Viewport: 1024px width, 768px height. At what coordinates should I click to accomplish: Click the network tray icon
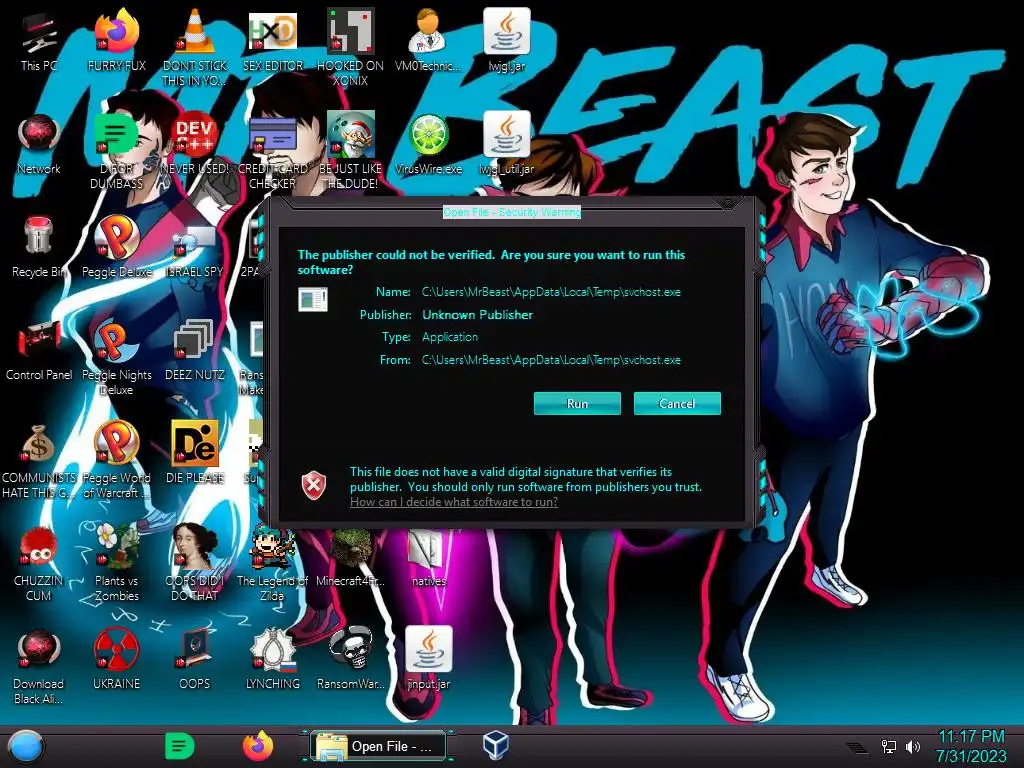tap(889, 746)
